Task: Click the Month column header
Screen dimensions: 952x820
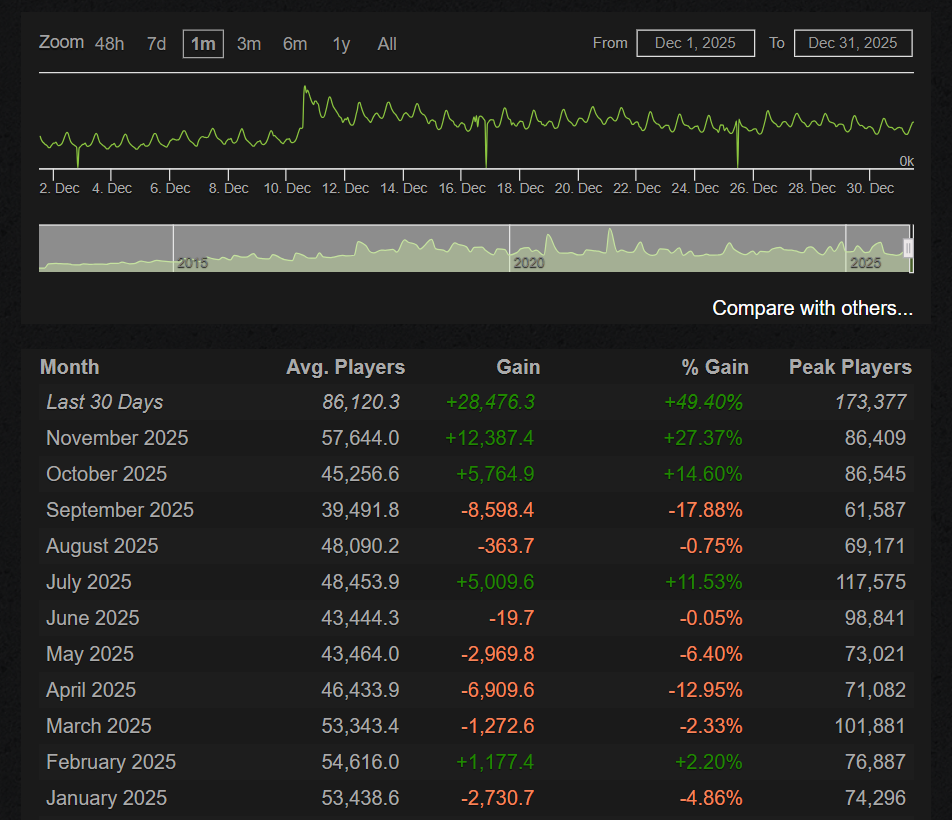Action: 70,367
